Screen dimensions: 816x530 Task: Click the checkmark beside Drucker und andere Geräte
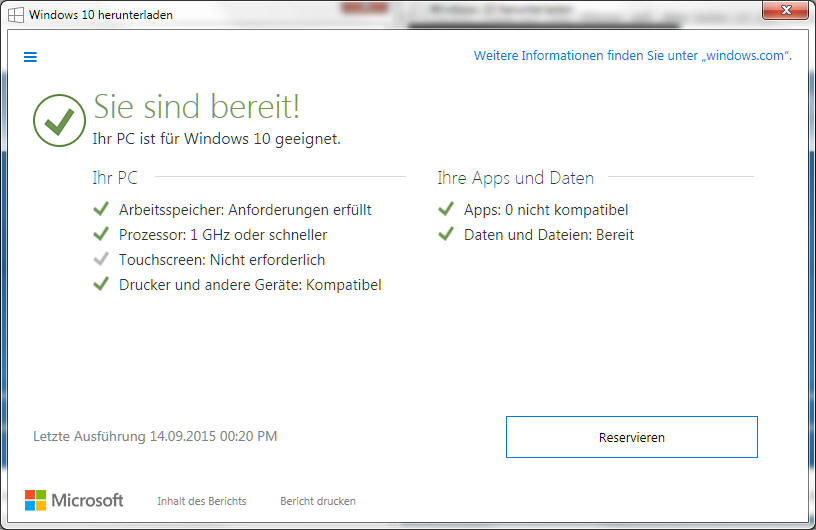pos(101,284)
